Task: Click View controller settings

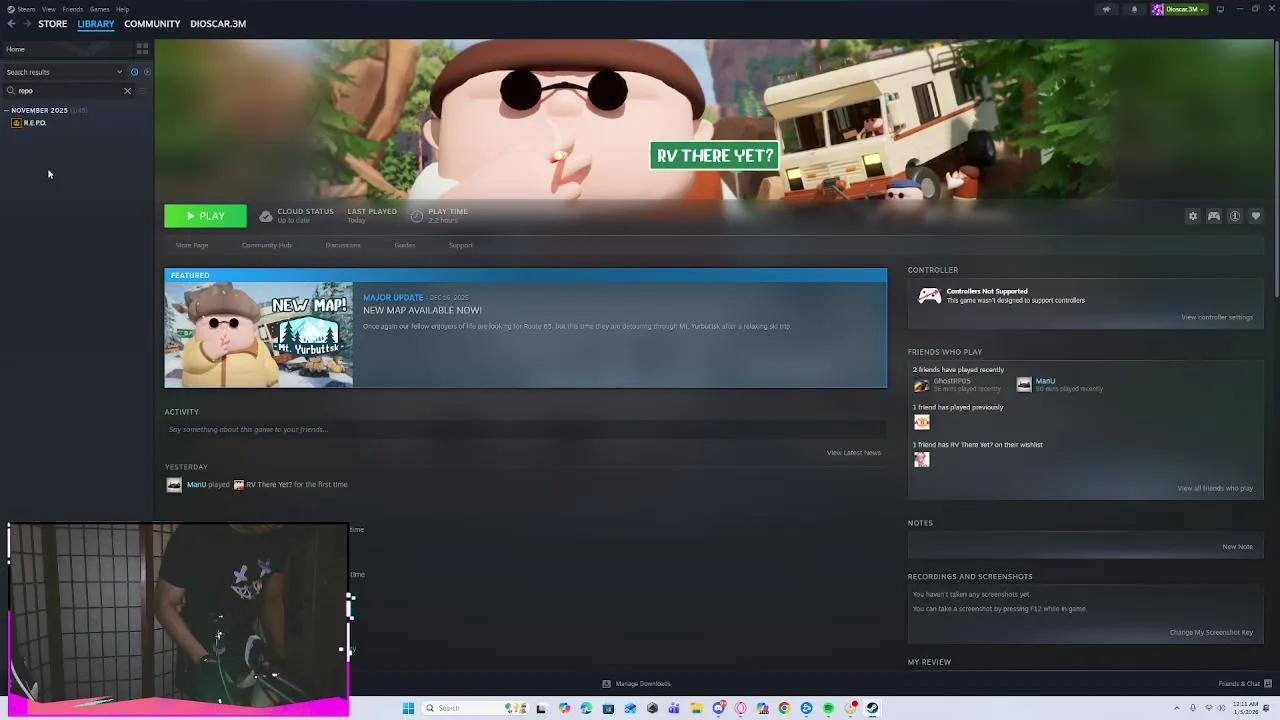Action: 1216,317
